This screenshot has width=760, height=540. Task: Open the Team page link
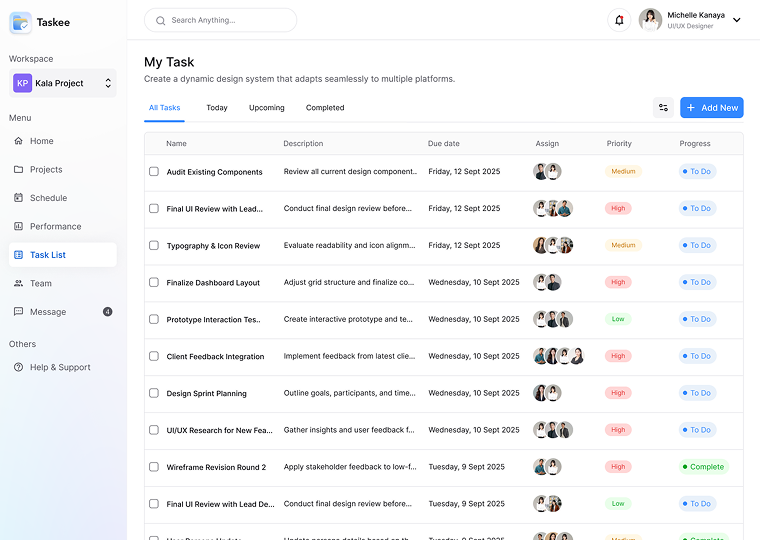63,283
